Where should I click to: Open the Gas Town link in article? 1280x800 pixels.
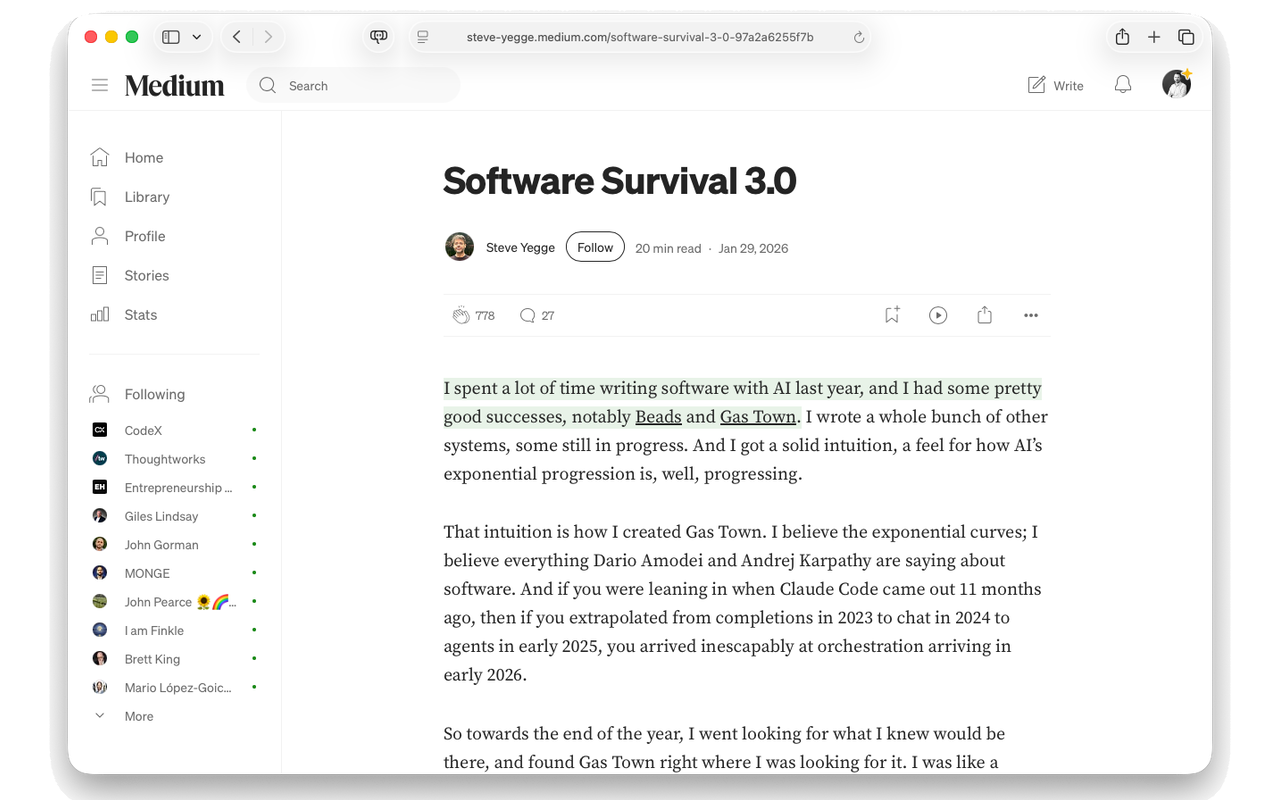[758, 417]
